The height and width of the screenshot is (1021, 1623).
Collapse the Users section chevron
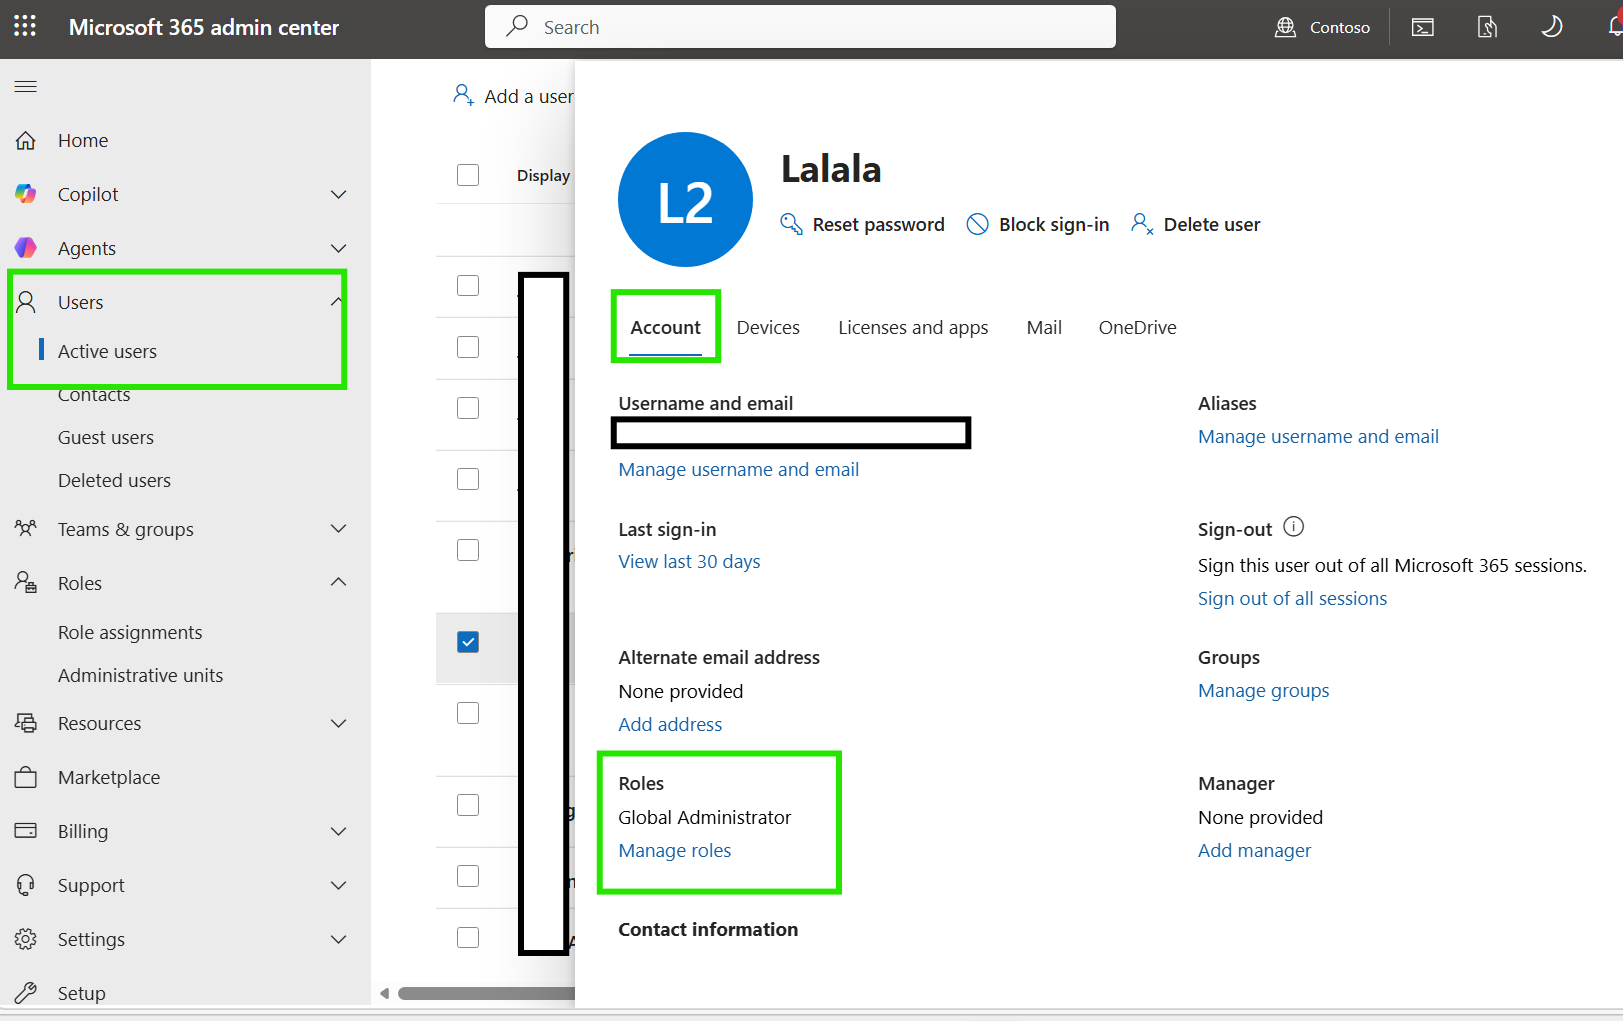(337, 302)
